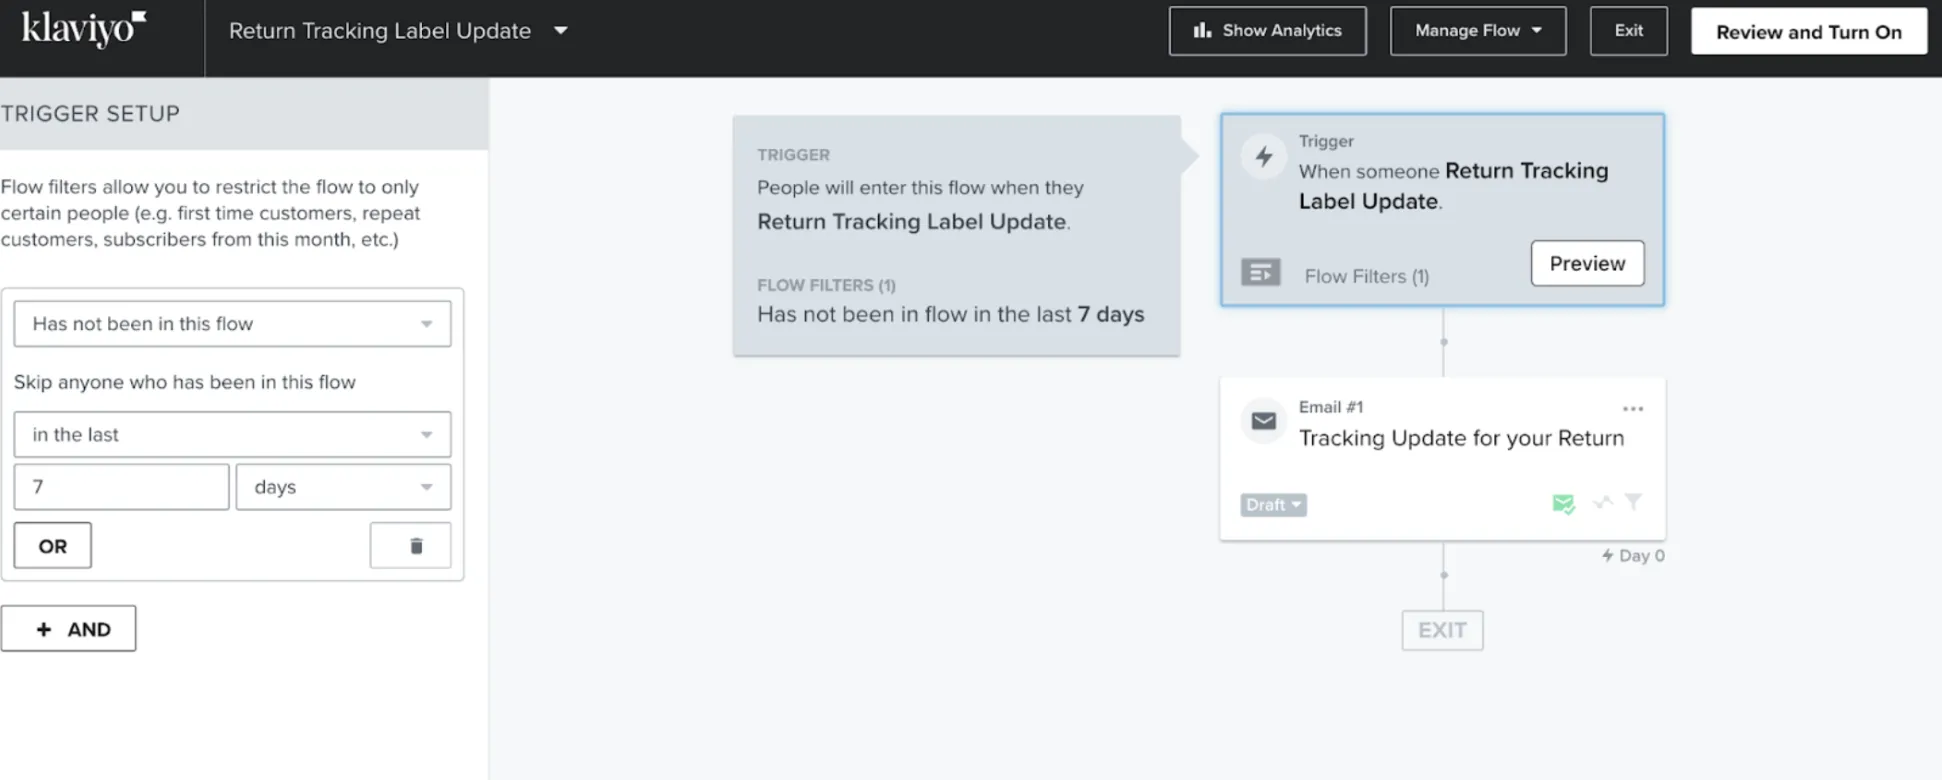This screenshot has height=780, width=1942.
Task: Click the Flow Filters list icon
Action: (1260, 272)
